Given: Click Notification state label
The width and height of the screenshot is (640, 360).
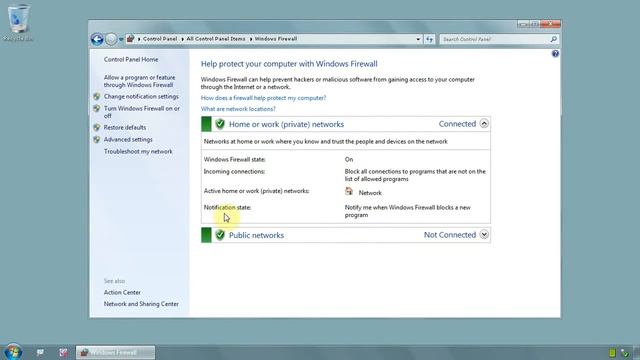Looking at the screenshot, I should tap(227, 207).
